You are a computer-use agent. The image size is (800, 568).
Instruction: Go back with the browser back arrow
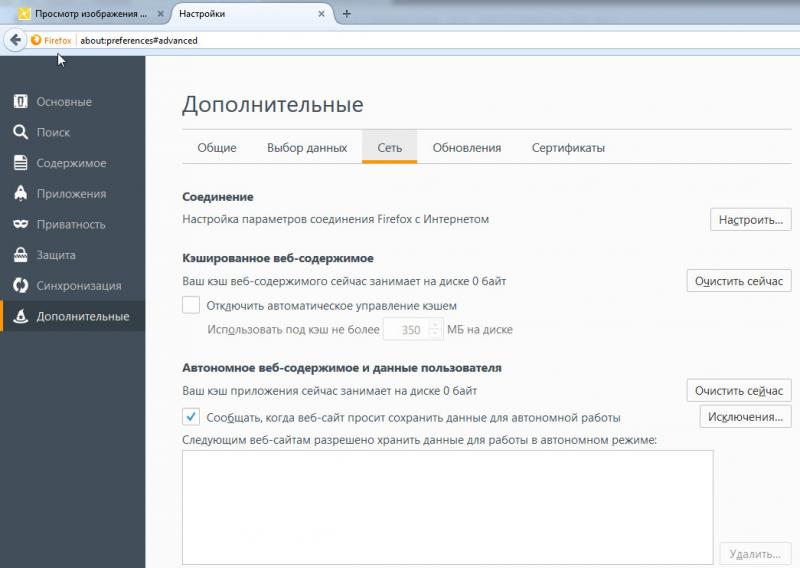tap(15, 40)
